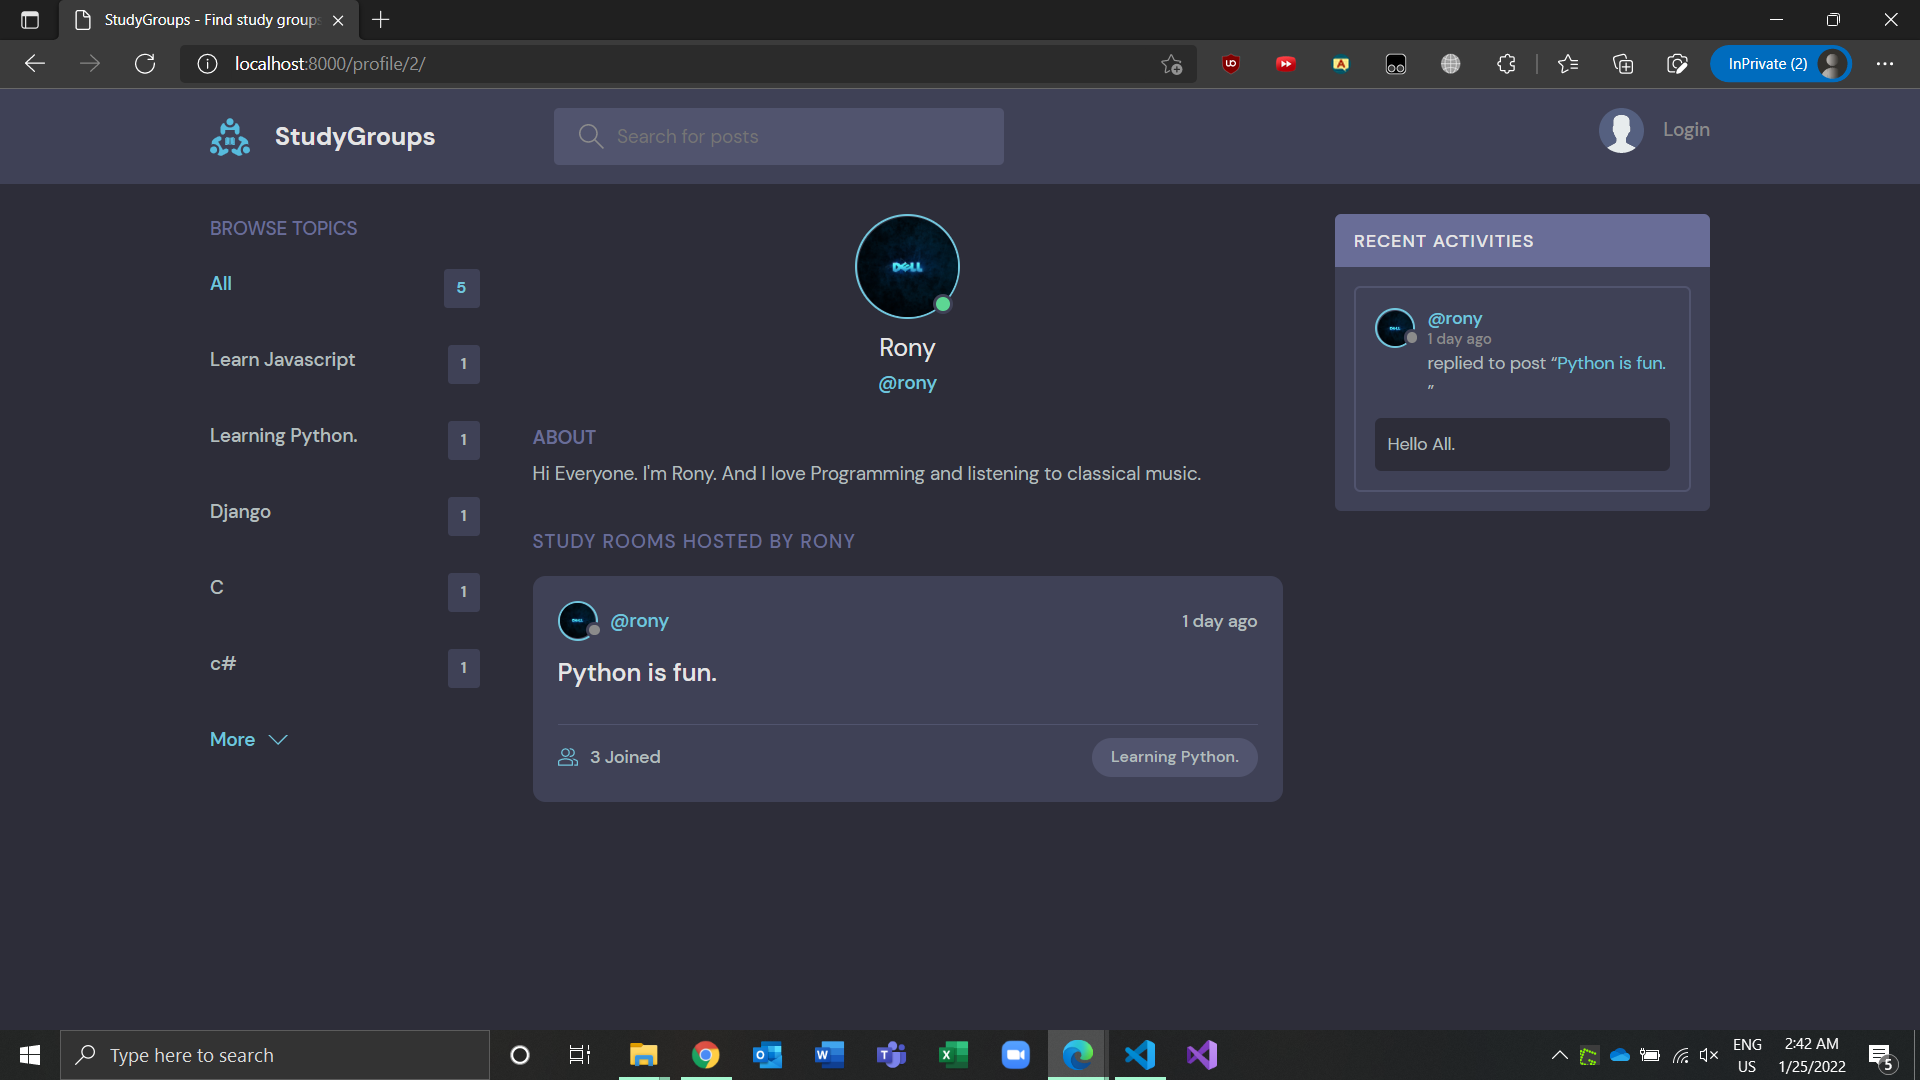Click the search magnifier icon
The height and width of the screenshot is (1080, 1920).
coord(591,137)
